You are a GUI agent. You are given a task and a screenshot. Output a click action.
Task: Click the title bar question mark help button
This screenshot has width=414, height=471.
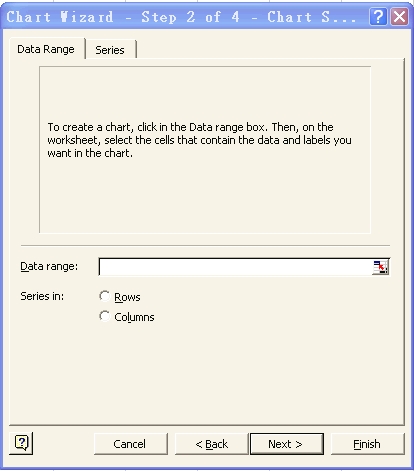[378, 17]
